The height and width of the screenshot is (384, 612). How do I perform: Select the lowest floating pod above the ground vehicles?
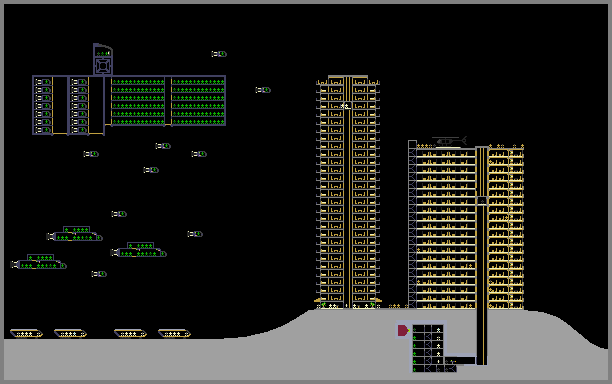tap(99, 274)
